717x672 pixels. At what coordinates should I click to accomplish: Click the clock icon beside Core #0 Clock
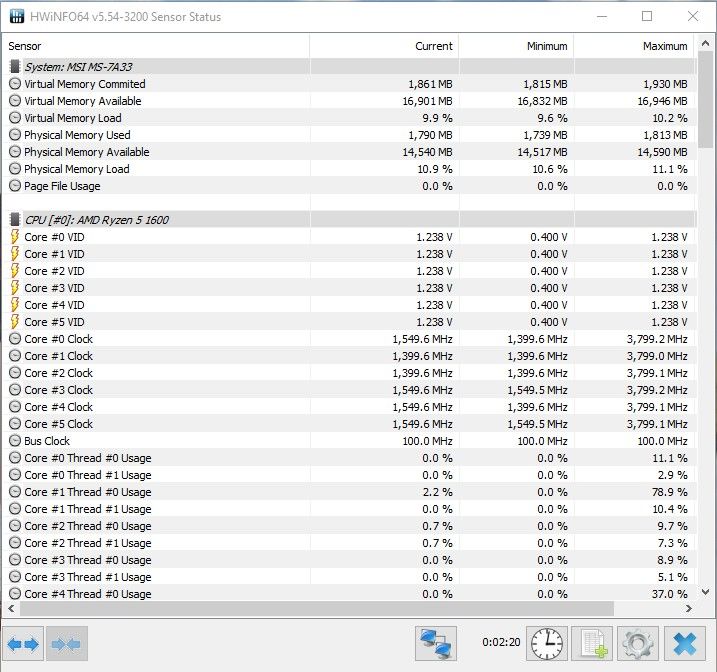point(15,339)
